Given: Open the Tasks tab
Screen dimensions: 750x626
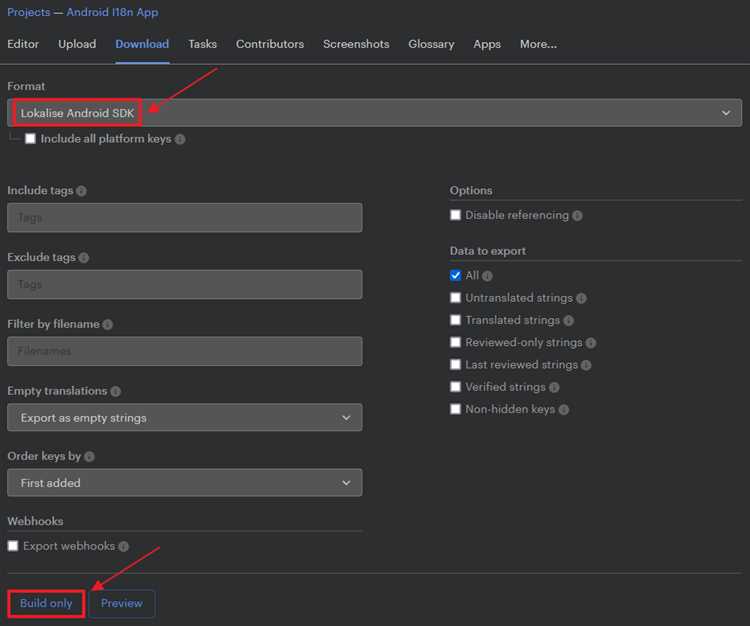Looking at the screenshot, I should click(202, 44).
